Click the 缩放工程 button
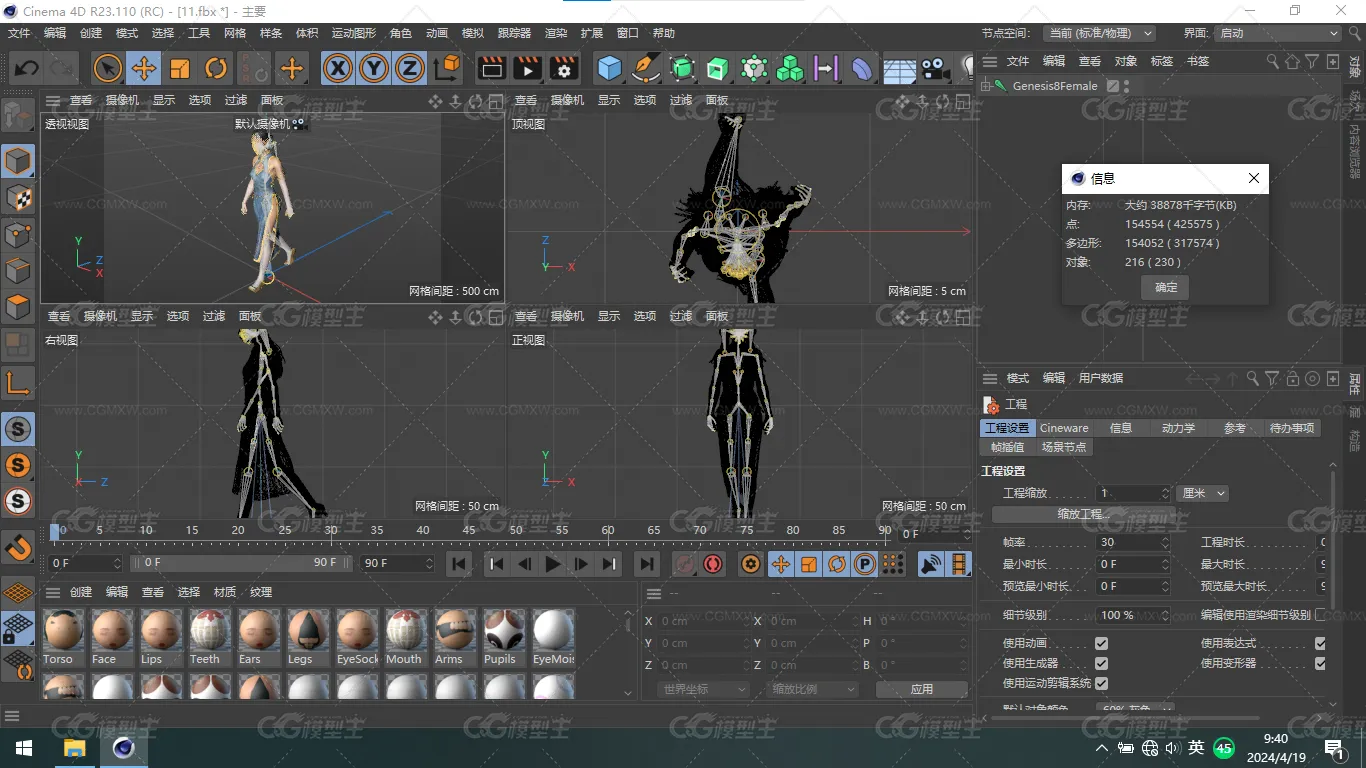Image resolution: width=1366 pixels, height=768 pixels. tap(1084, 514)
